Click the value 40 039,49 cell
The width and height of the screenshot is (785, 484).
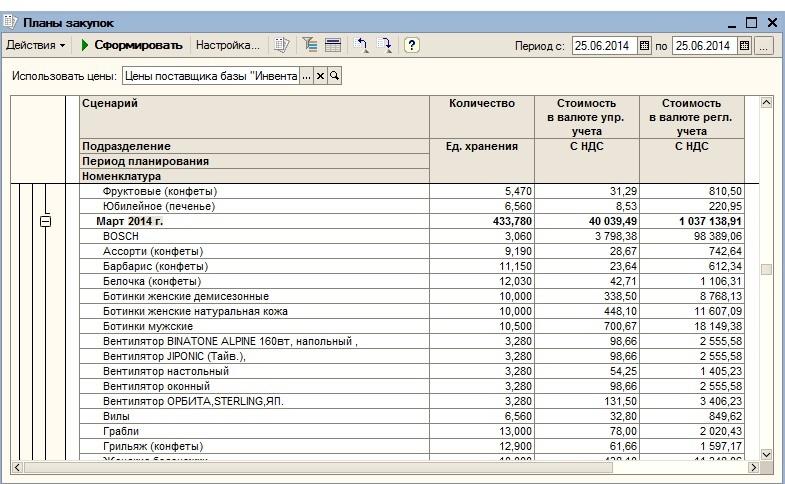point(587,221)
